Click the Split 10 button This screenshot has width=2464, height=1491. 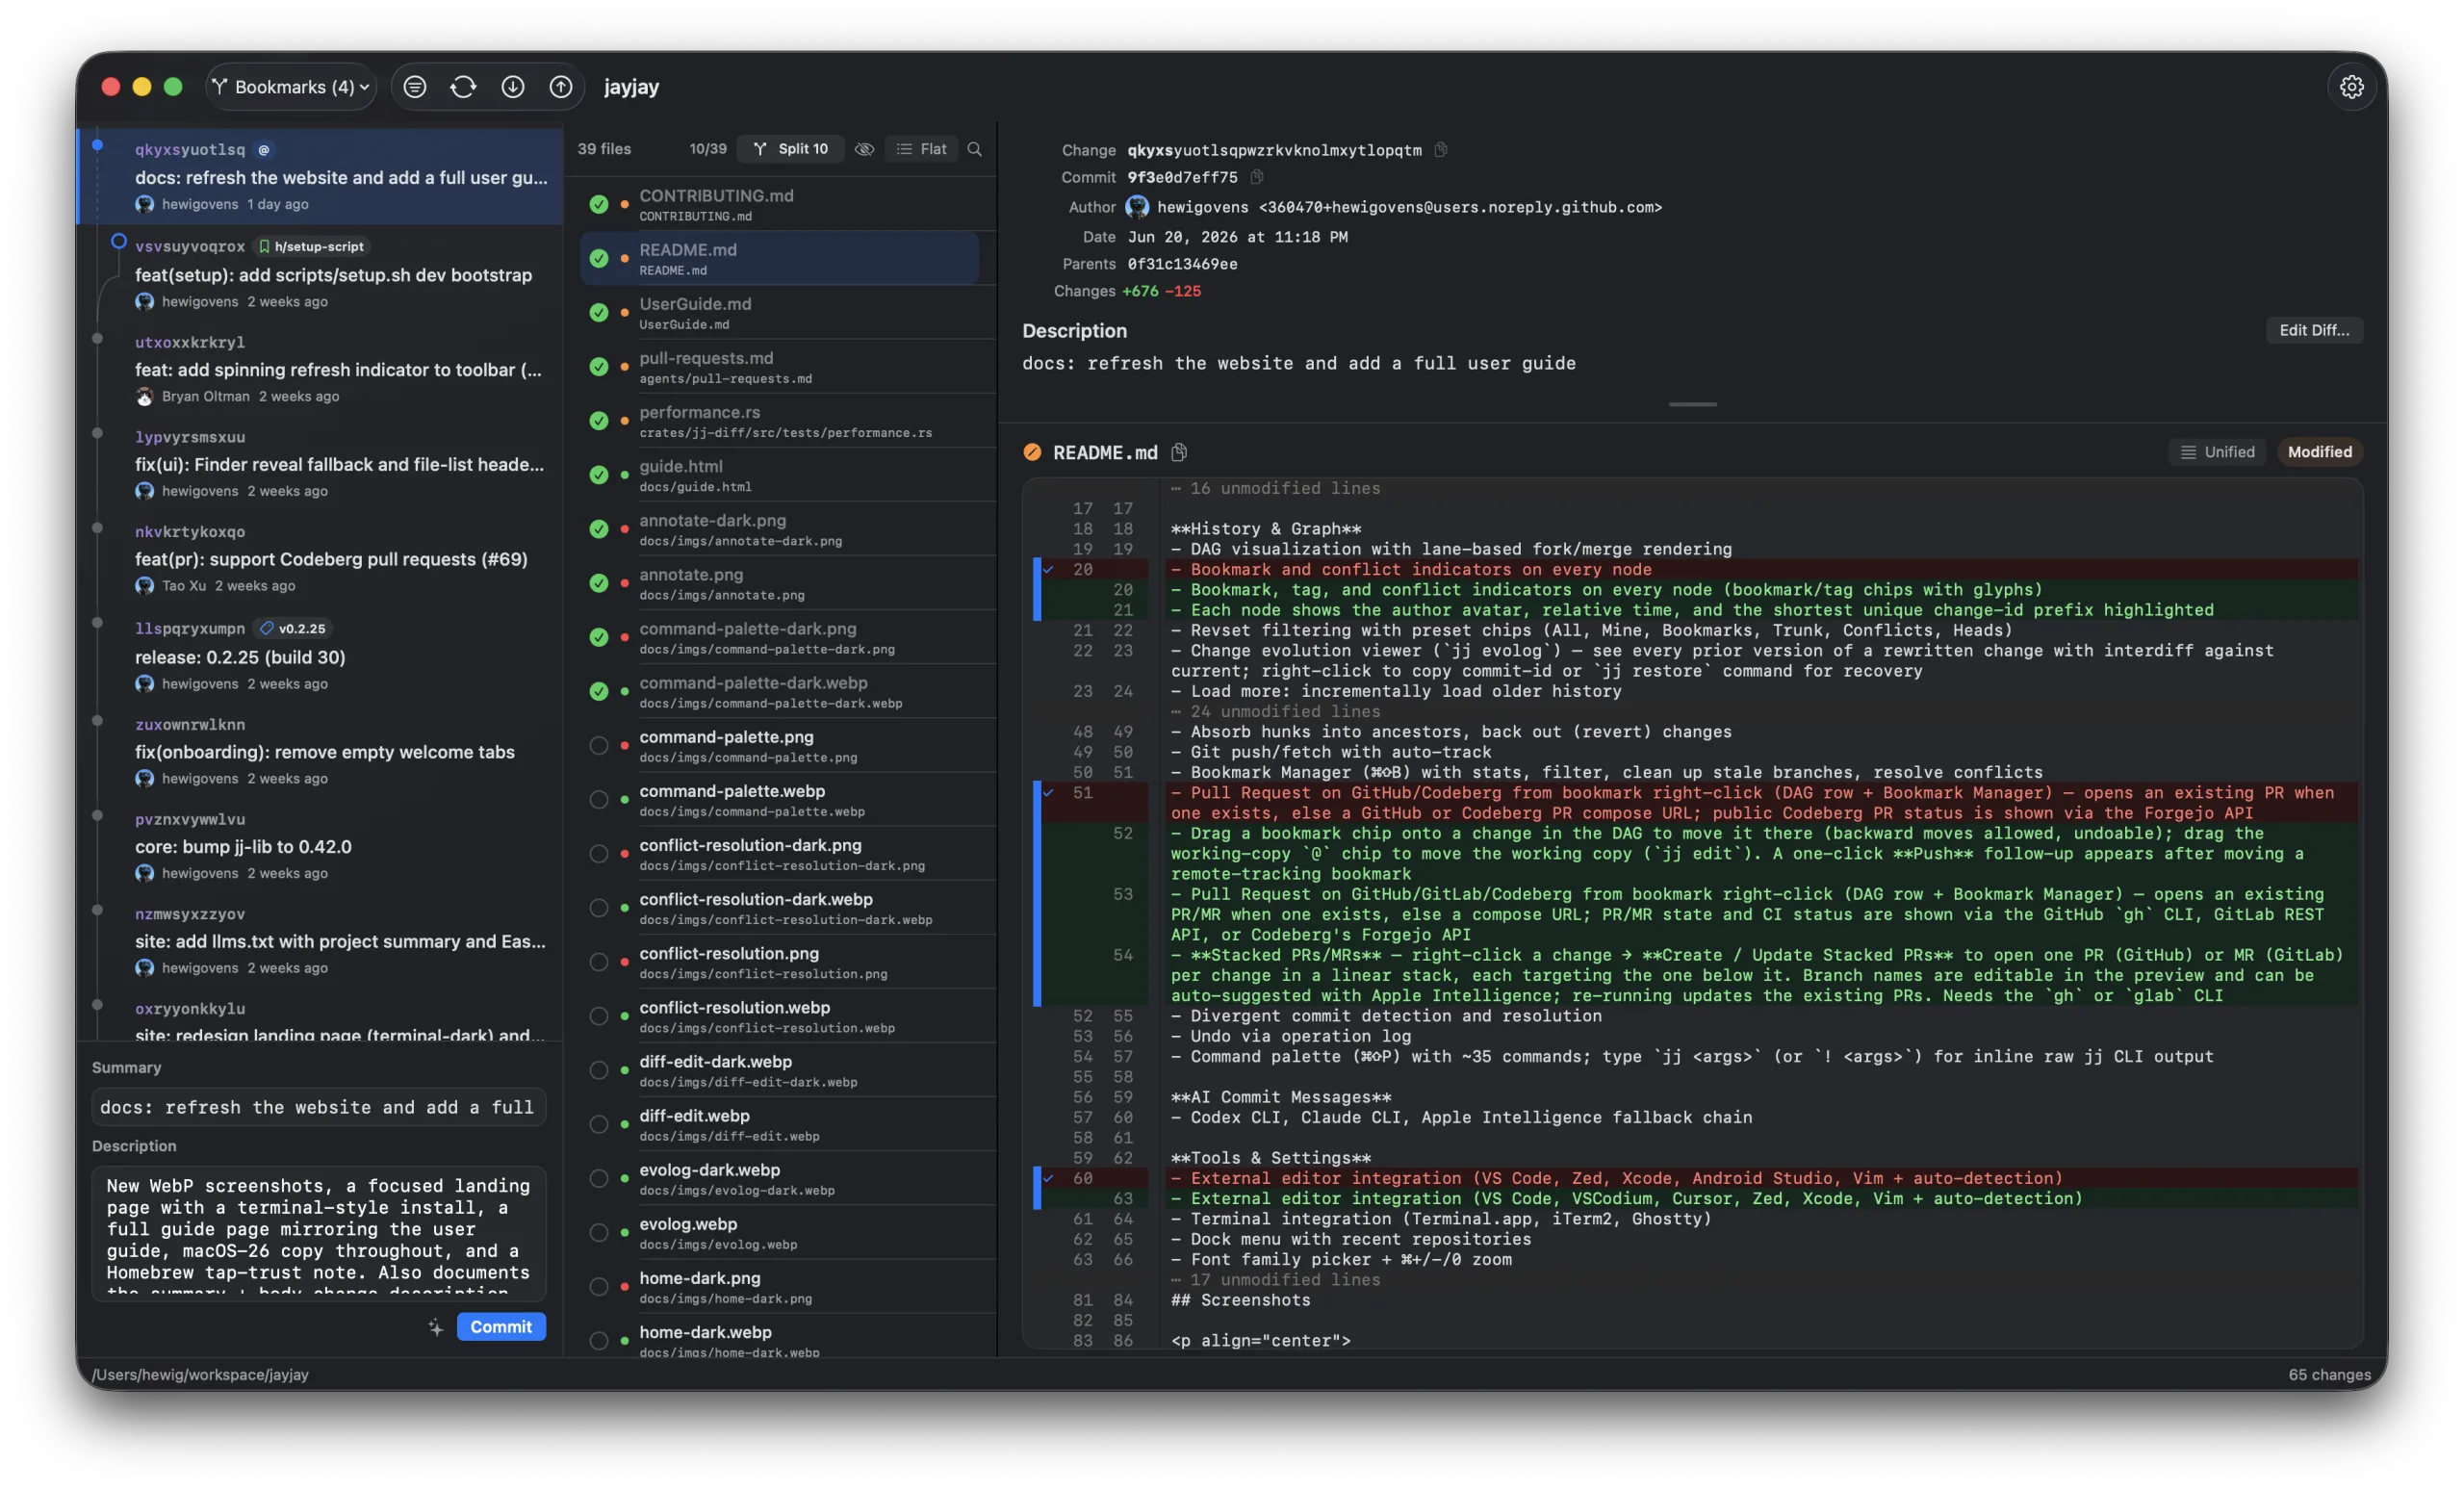pos(791,149)
